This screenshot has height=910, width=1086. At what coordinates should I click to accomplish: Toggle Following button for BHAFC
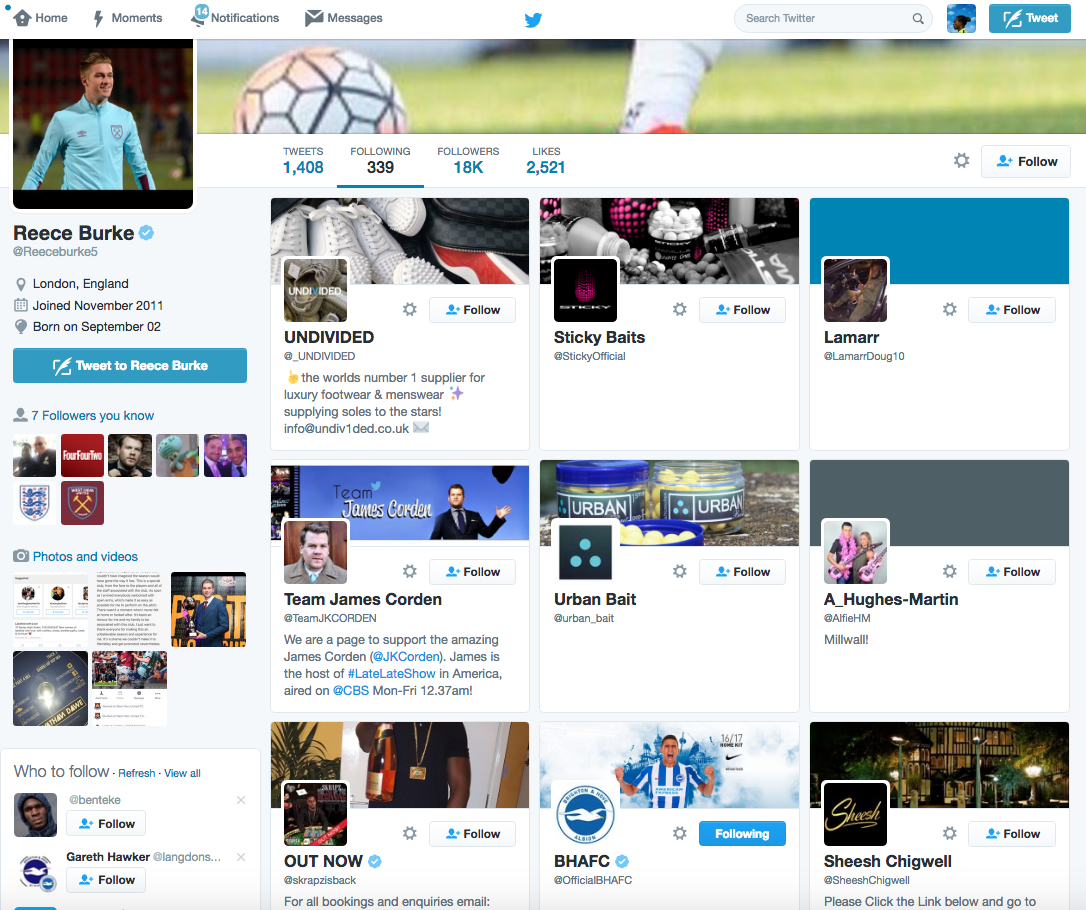(x=742, y=834)
